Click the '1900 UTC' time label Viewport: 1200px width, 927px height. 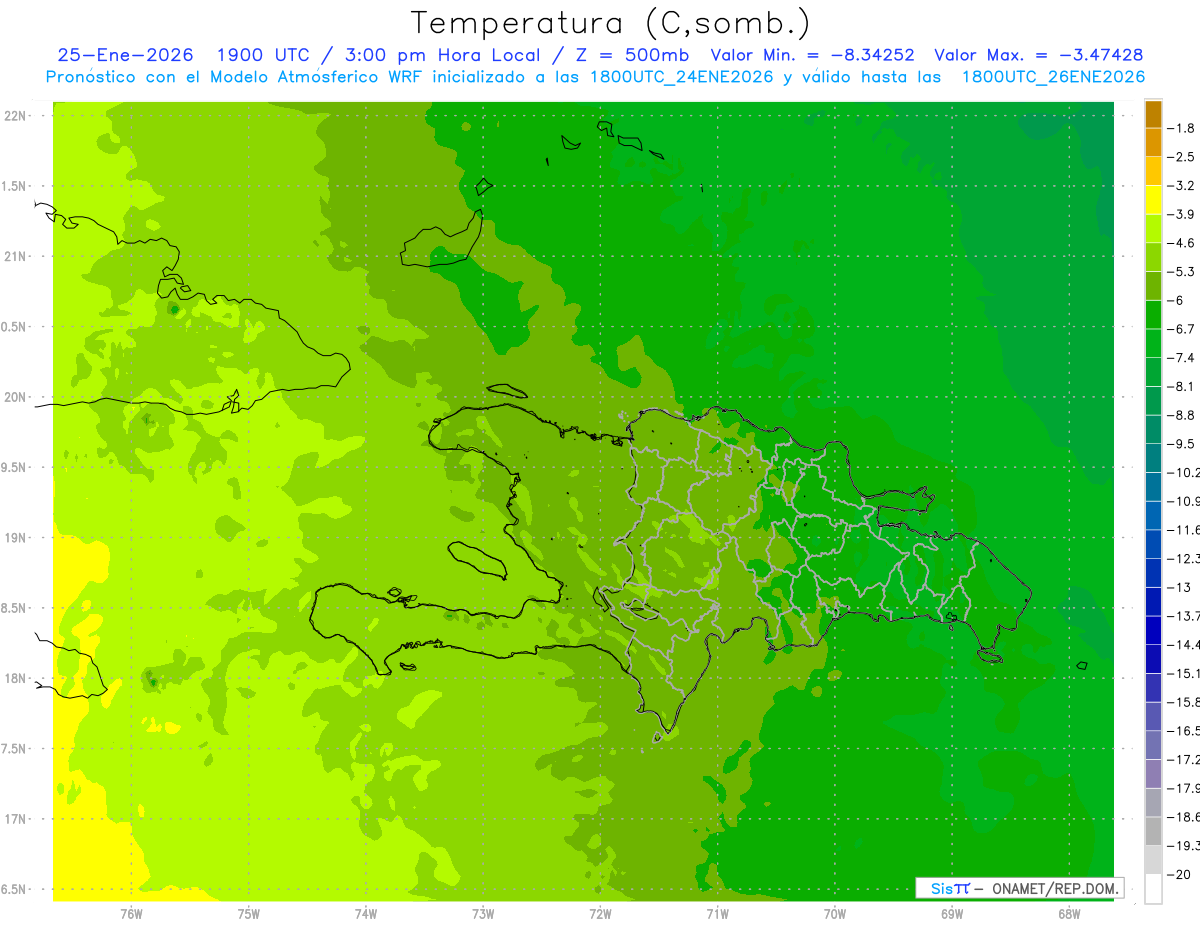pos(264,55)
